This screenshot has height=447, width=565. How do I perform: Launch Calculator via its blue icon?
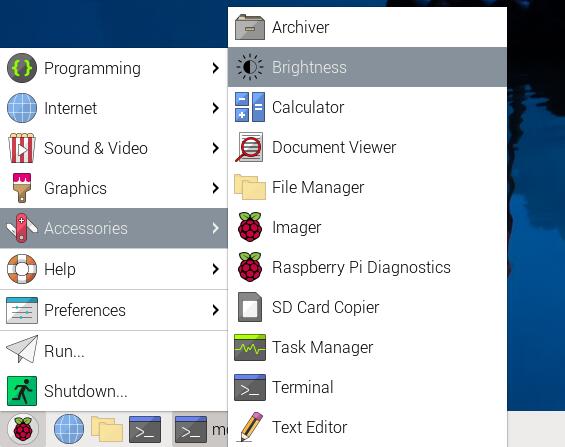[x=250, y=107]
